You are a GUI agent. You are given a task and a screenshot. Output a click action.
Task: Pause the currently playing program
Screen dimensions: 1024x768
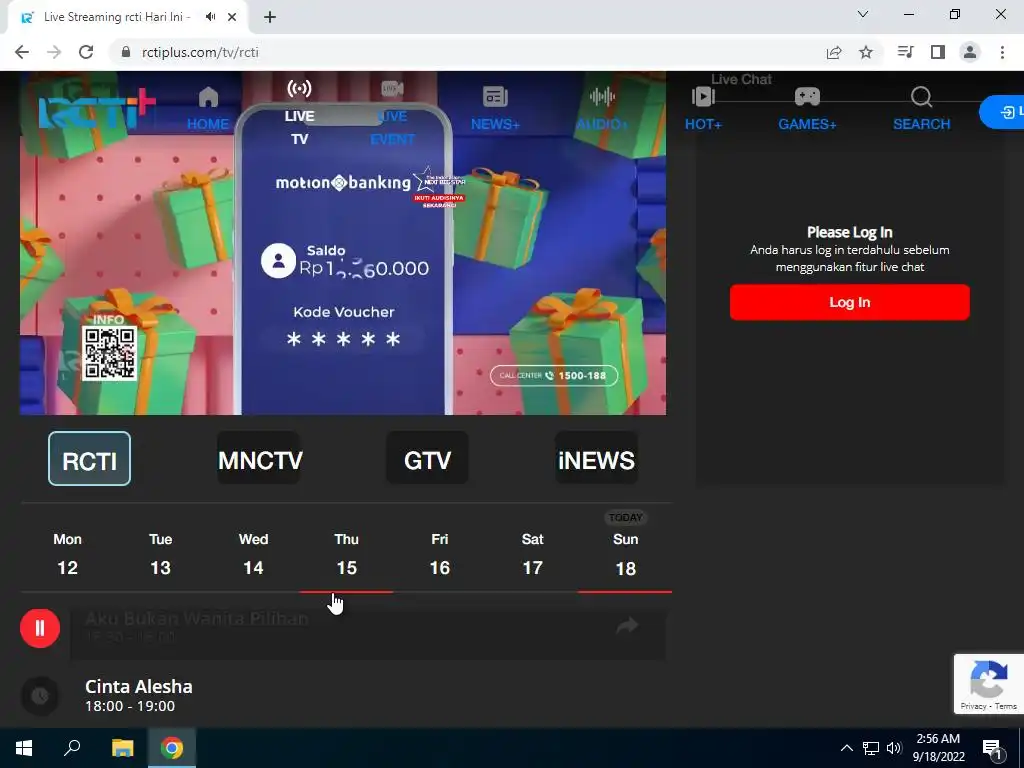(40, 628)
